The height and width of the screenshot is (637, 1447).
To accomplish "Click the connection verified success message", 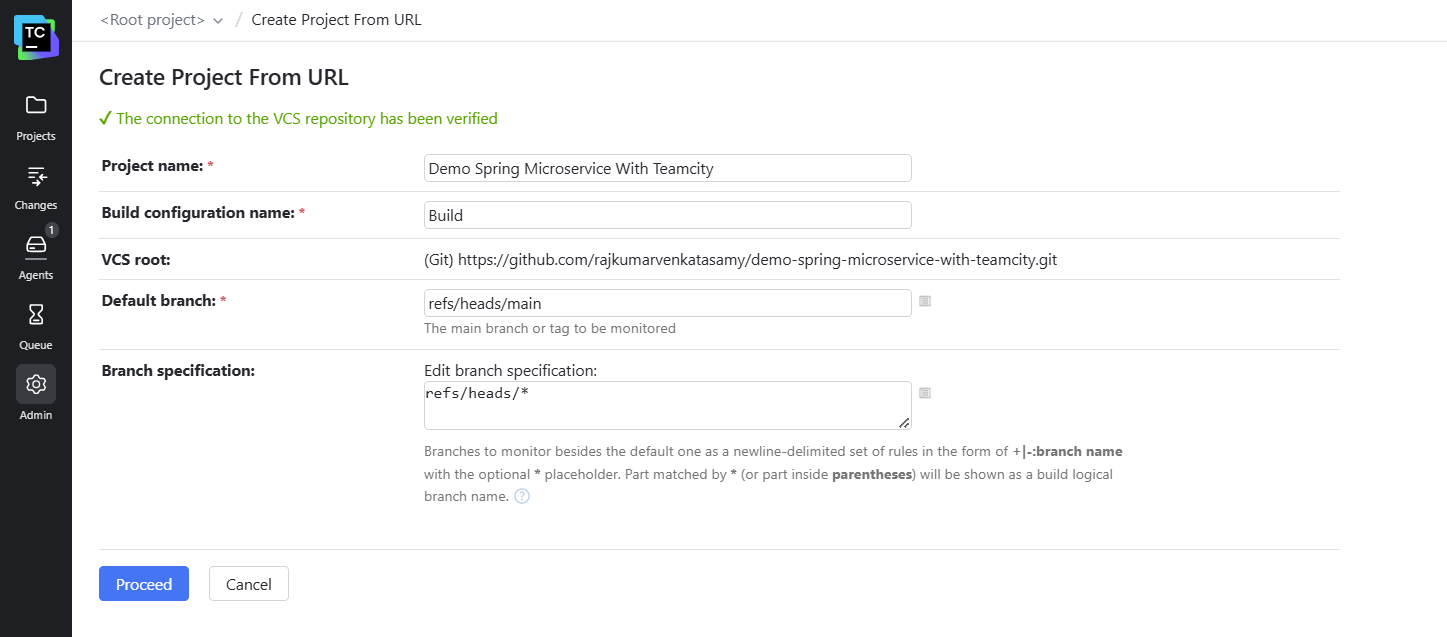I will (299, 118).
